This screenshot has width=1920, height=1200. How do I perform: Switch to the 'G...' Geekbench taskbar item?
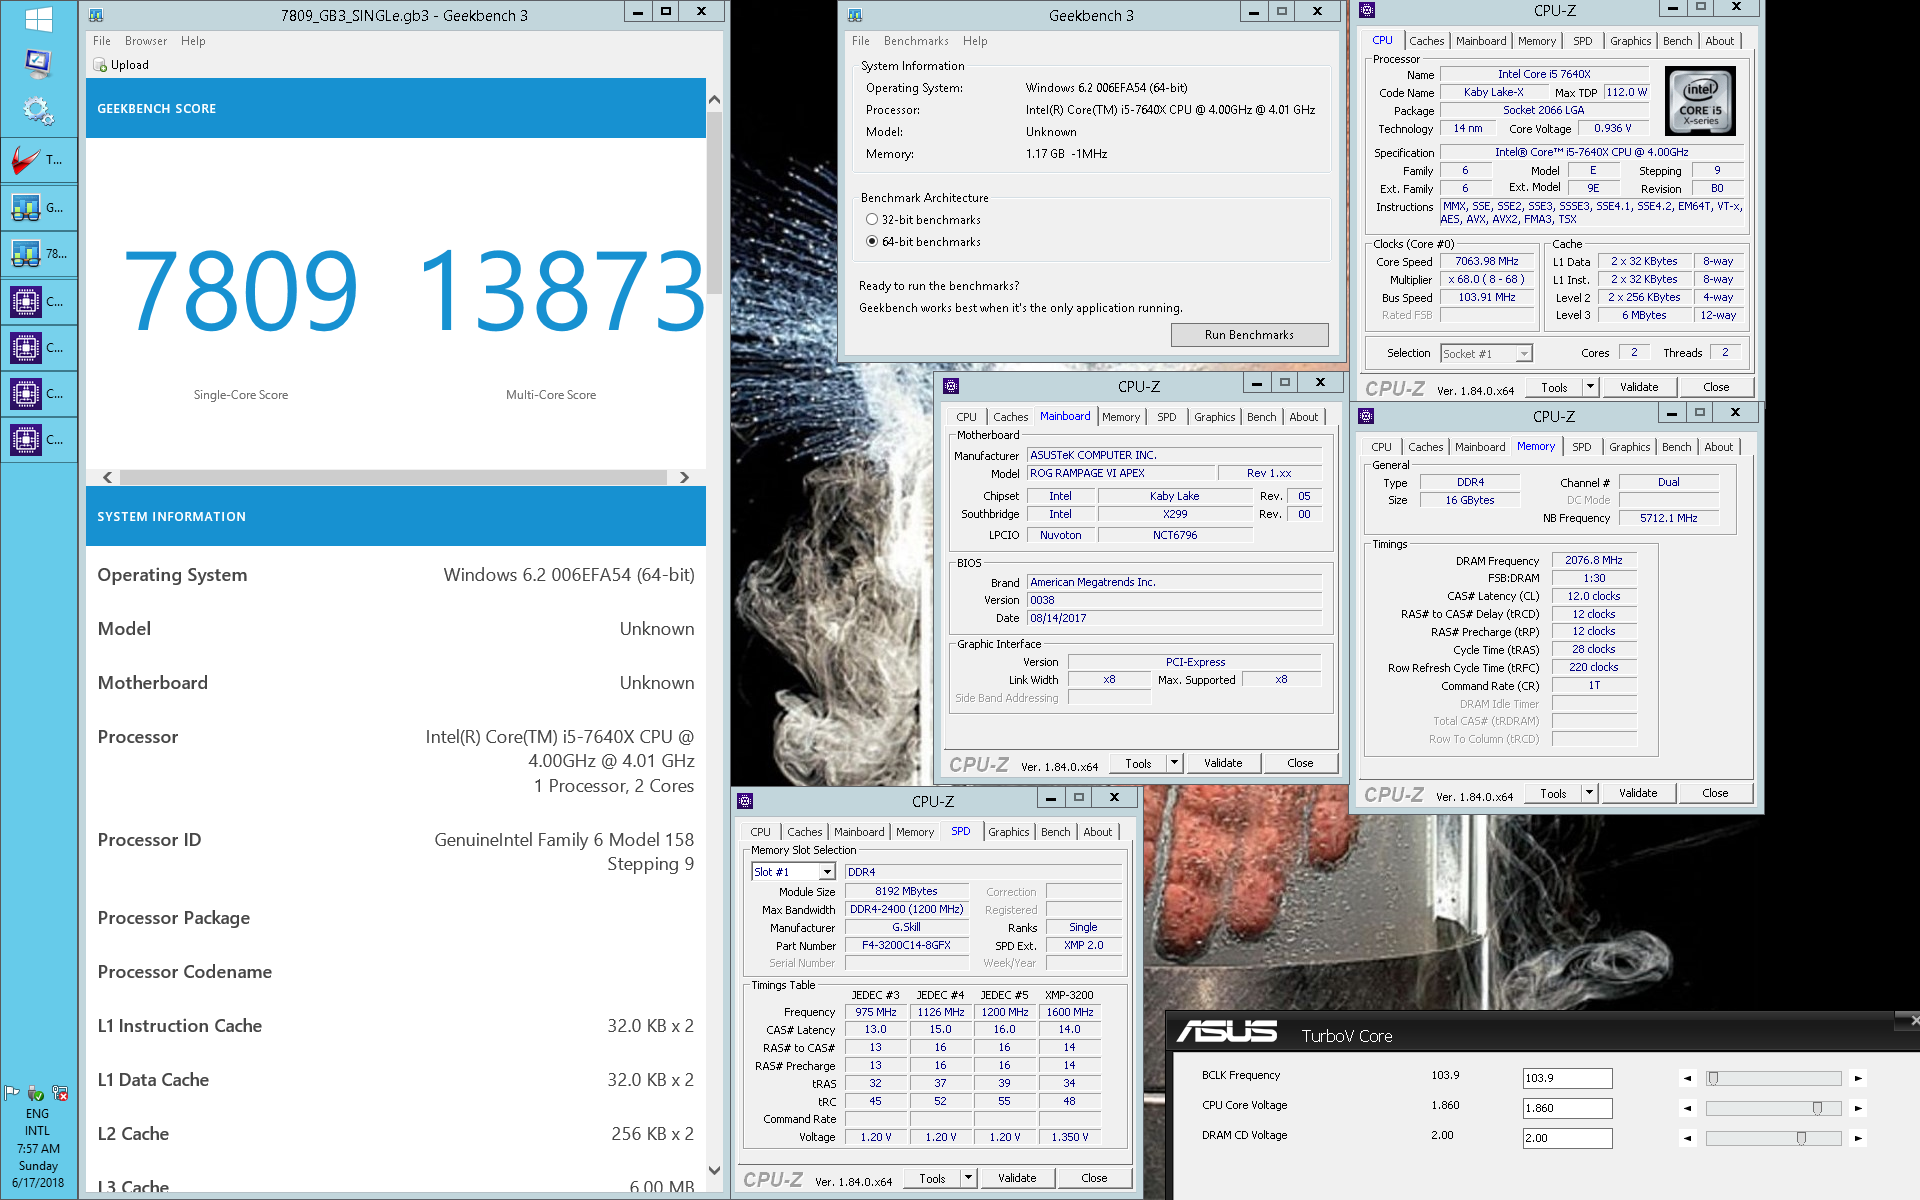point(39,208)
